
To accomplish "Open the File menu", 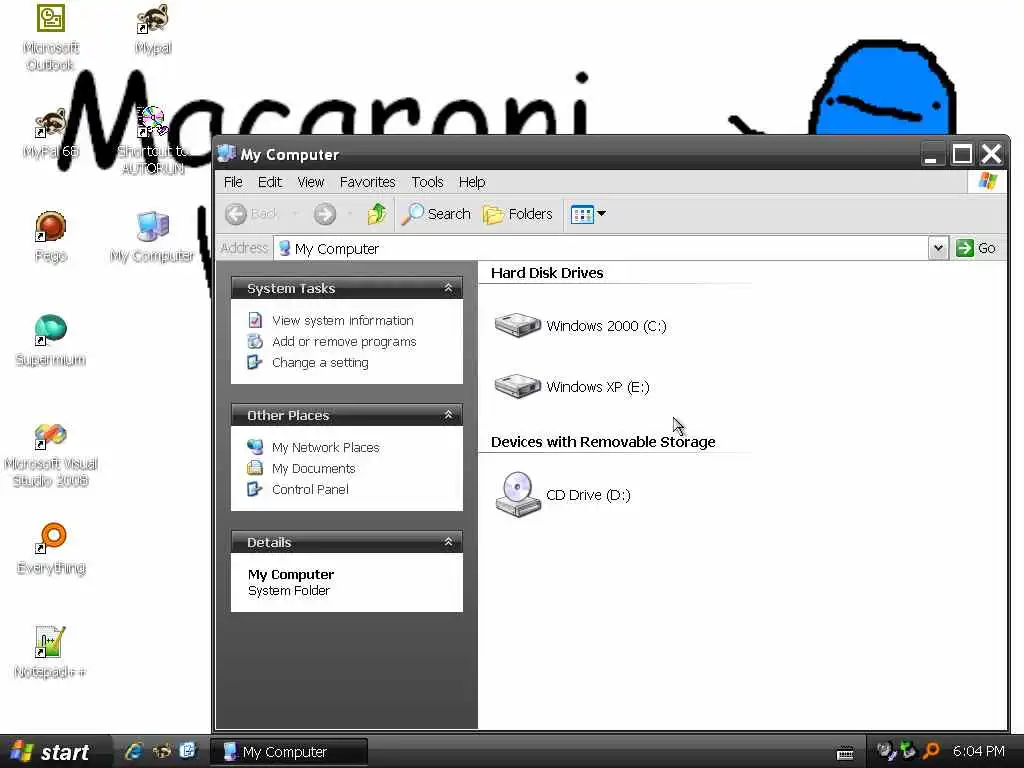I will coord(232,182).
